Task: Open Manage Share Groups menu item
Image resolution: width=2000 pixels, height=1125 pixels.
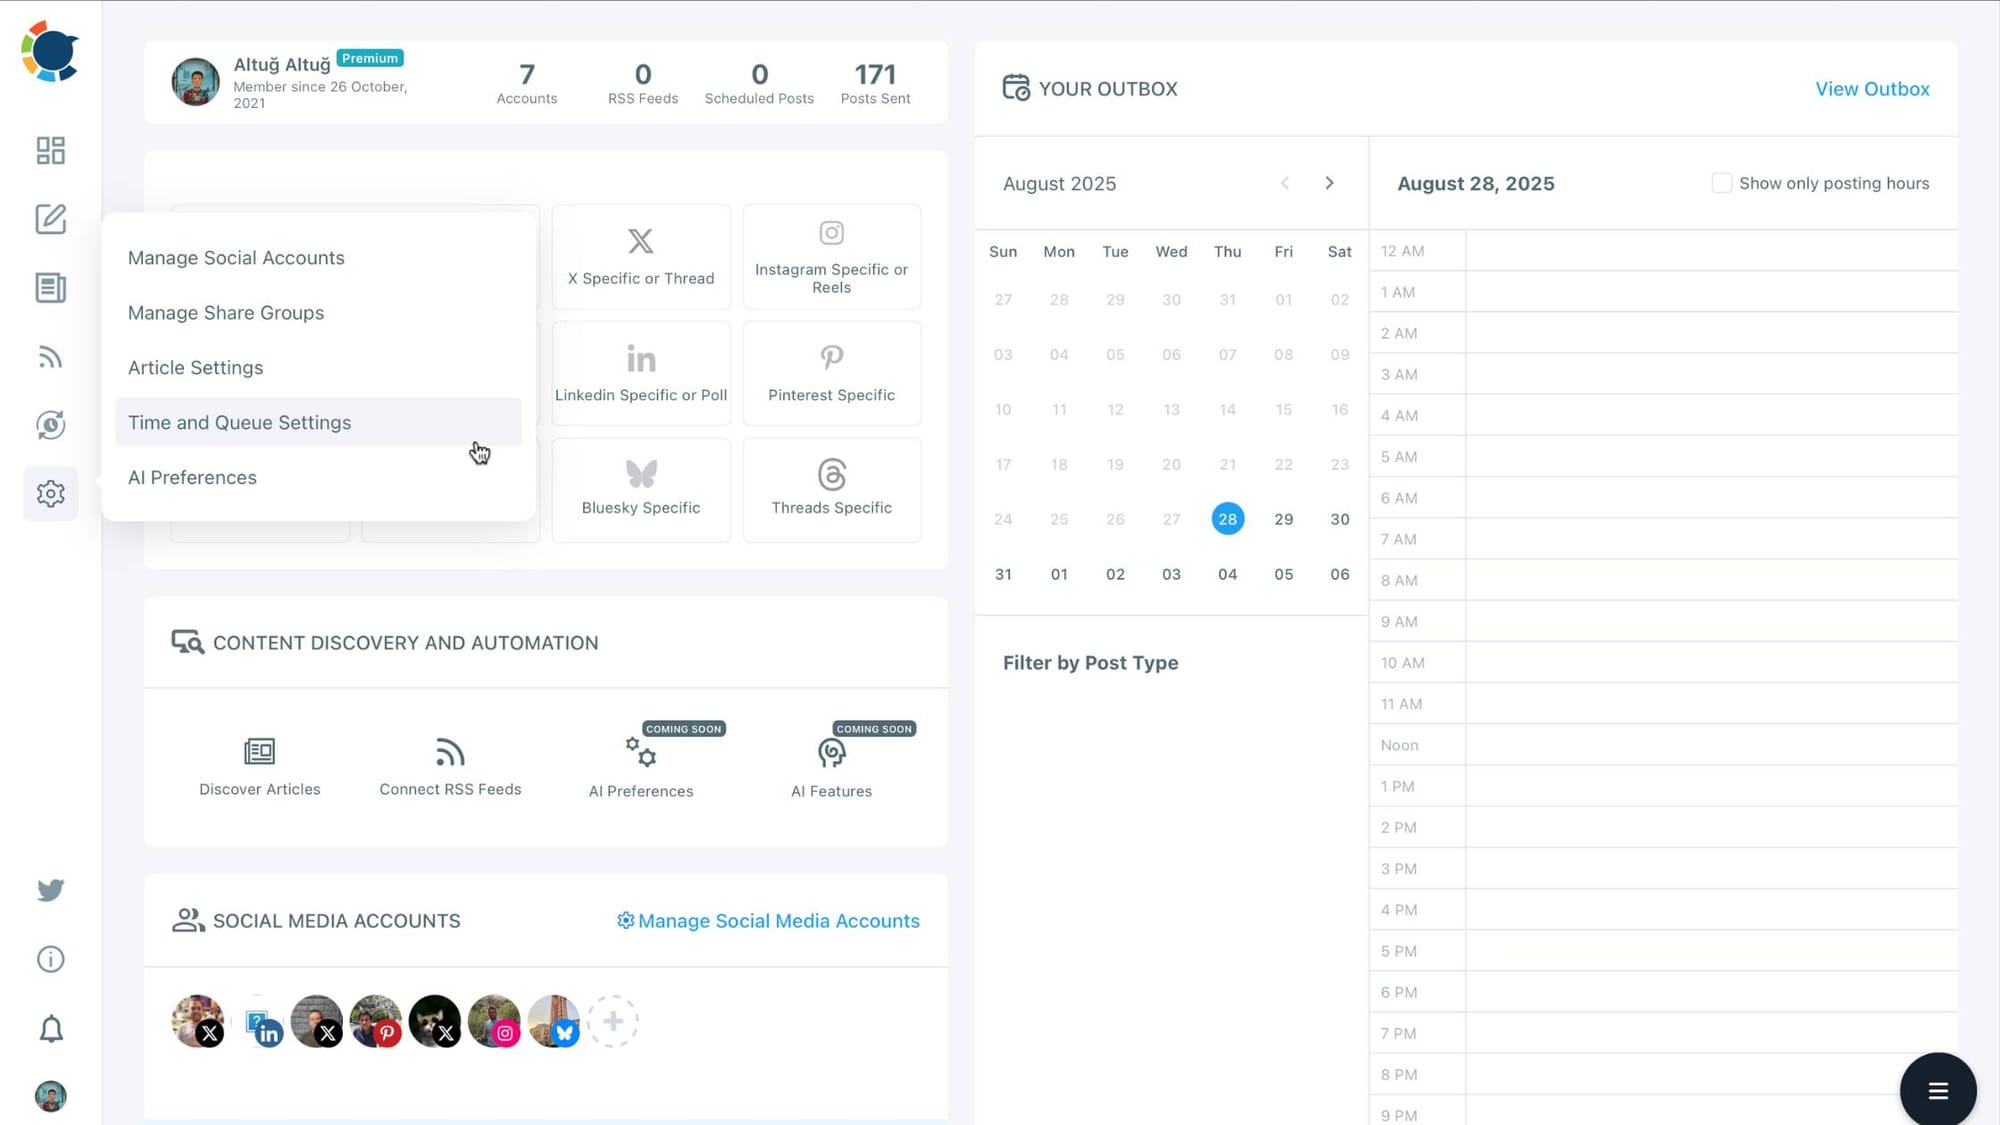Action: click(226, 313)
